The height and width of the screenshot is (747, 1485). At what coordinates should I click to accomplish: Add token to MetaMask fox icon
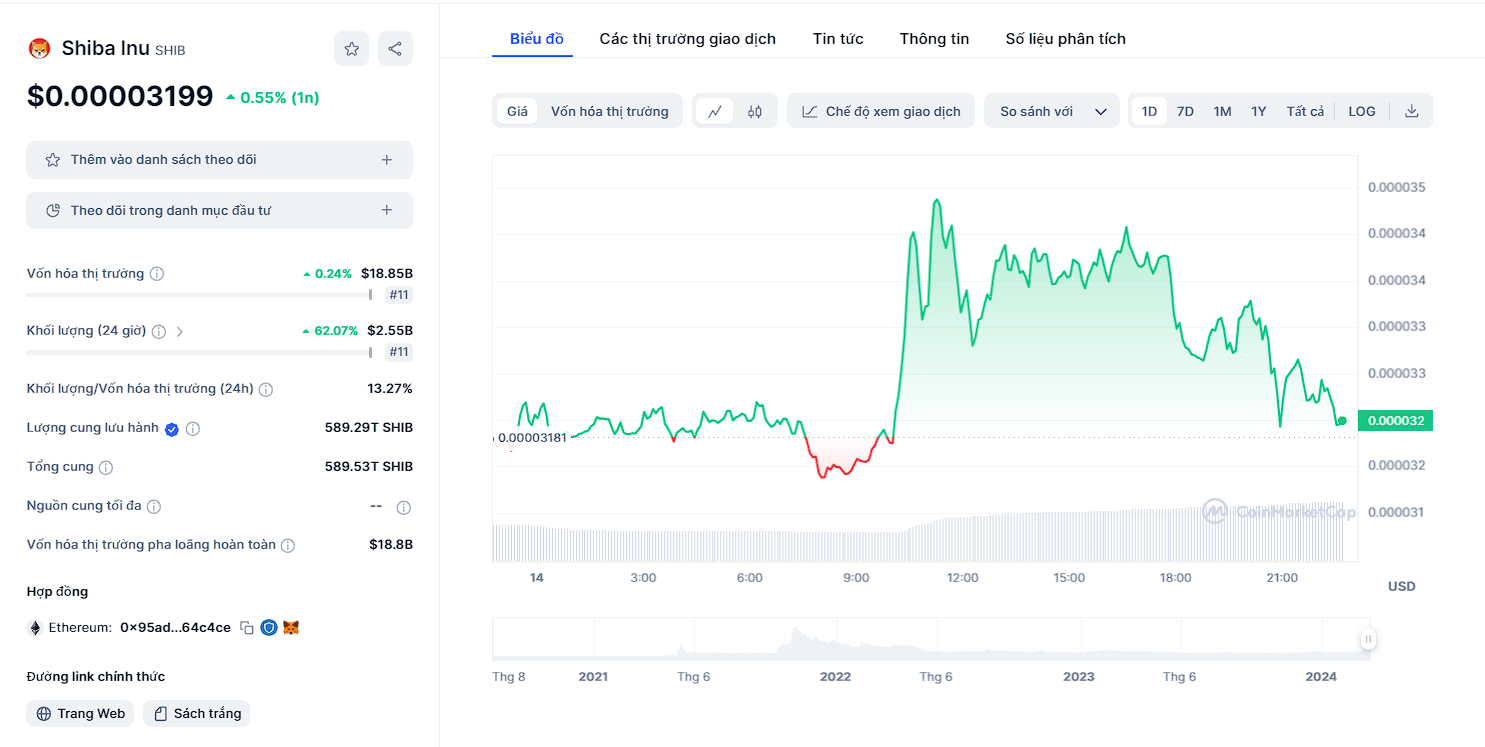click(291, 628)
